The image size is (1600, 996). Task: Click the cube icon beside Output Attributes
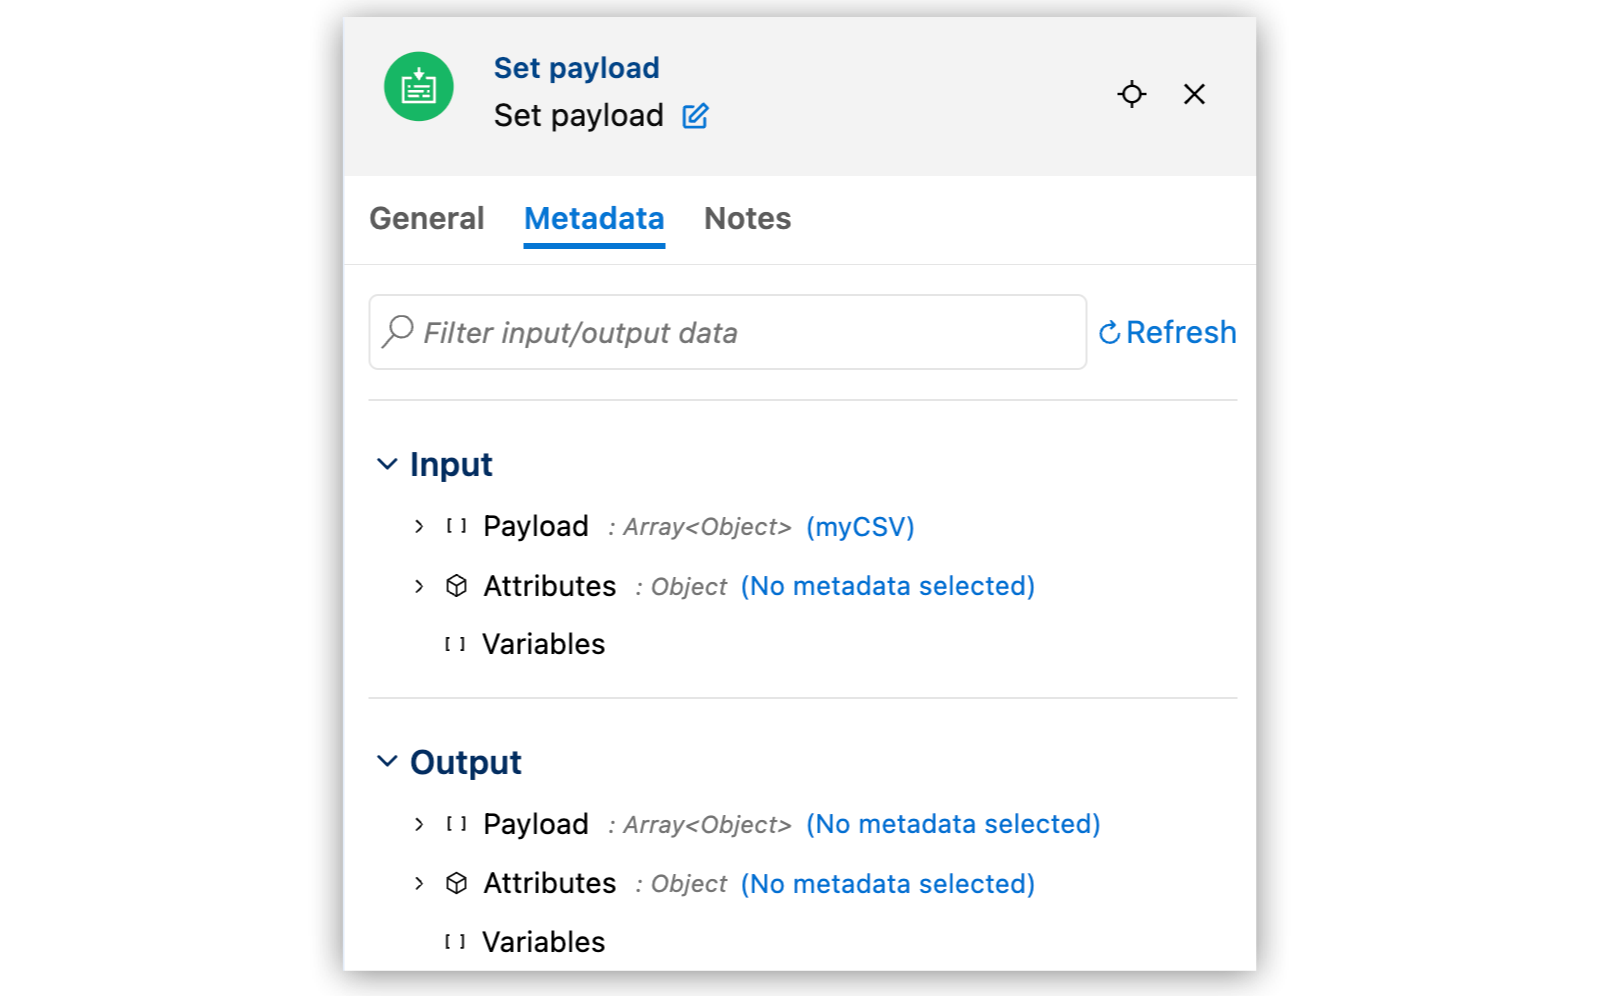click(x=456, y=883)
